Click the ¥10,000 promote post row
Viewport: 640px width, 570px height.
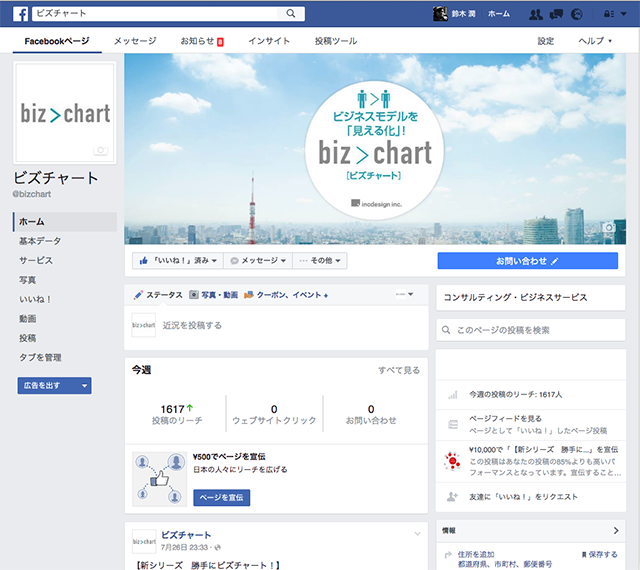[531, 461]
